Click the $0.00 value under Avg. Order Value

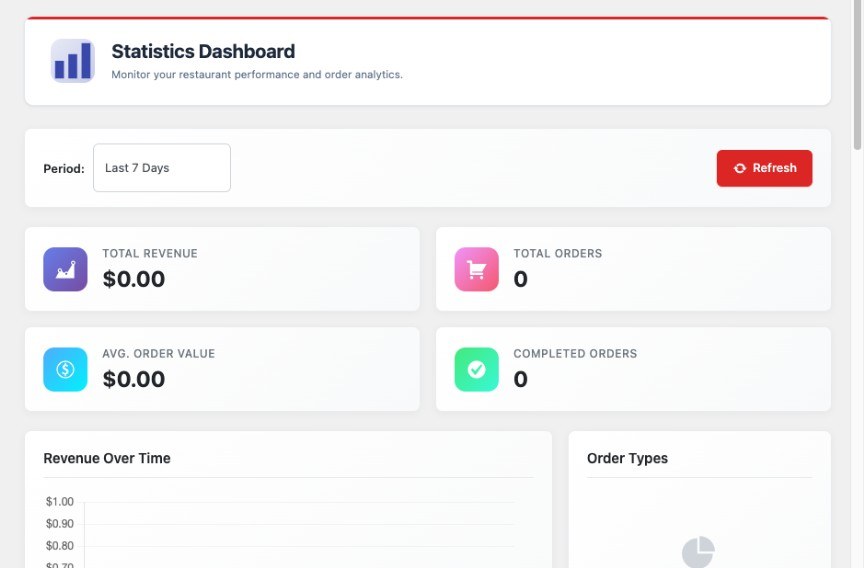pyautogui.click(x=134, y=379)
